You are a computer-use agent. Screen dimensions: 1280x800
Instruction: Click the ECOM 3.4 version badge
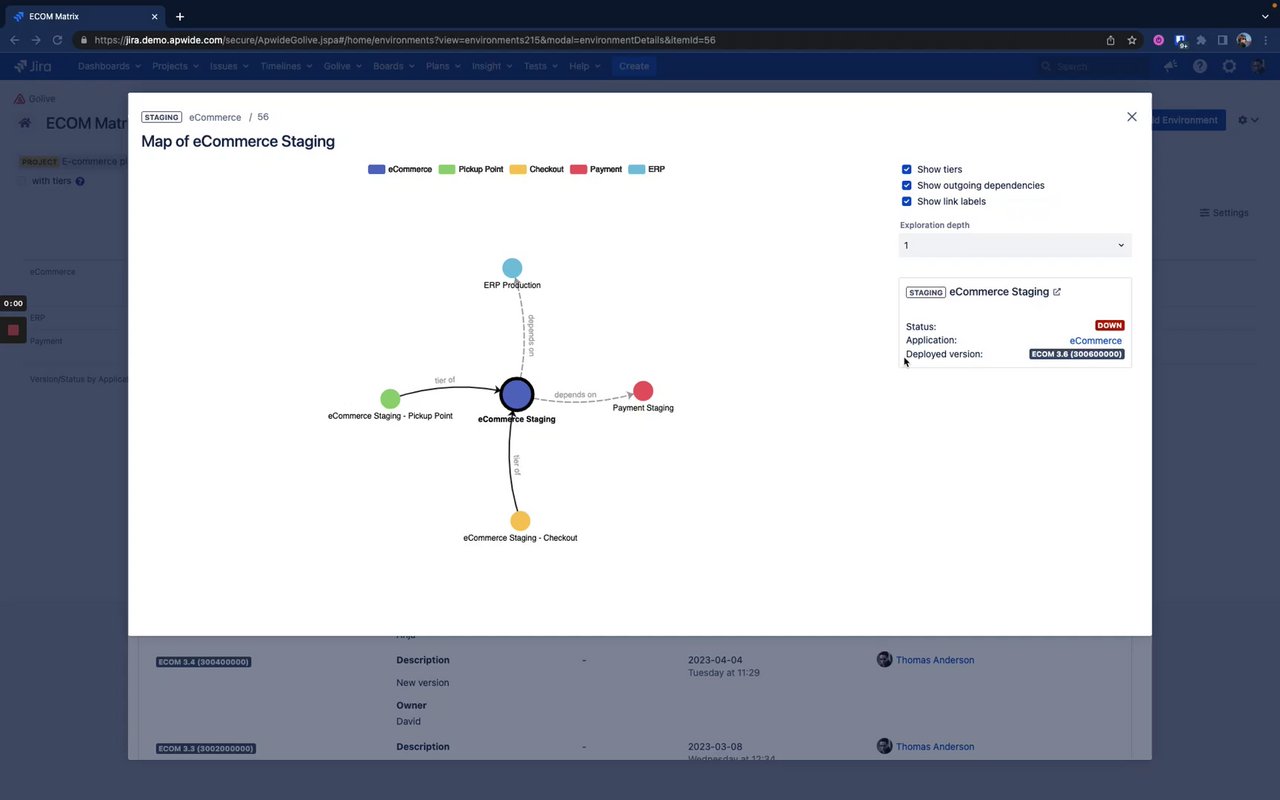point(204,662)
